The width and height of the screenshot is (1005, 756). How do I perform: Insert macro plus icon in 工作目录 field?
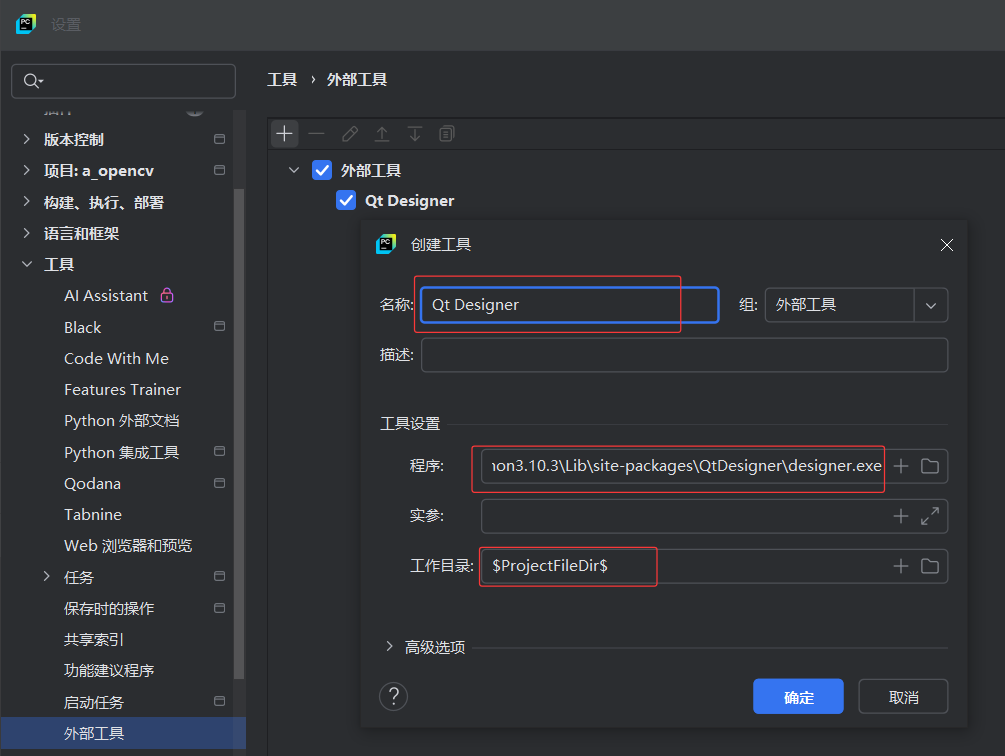pyautogui.click(x=901, y=566)
